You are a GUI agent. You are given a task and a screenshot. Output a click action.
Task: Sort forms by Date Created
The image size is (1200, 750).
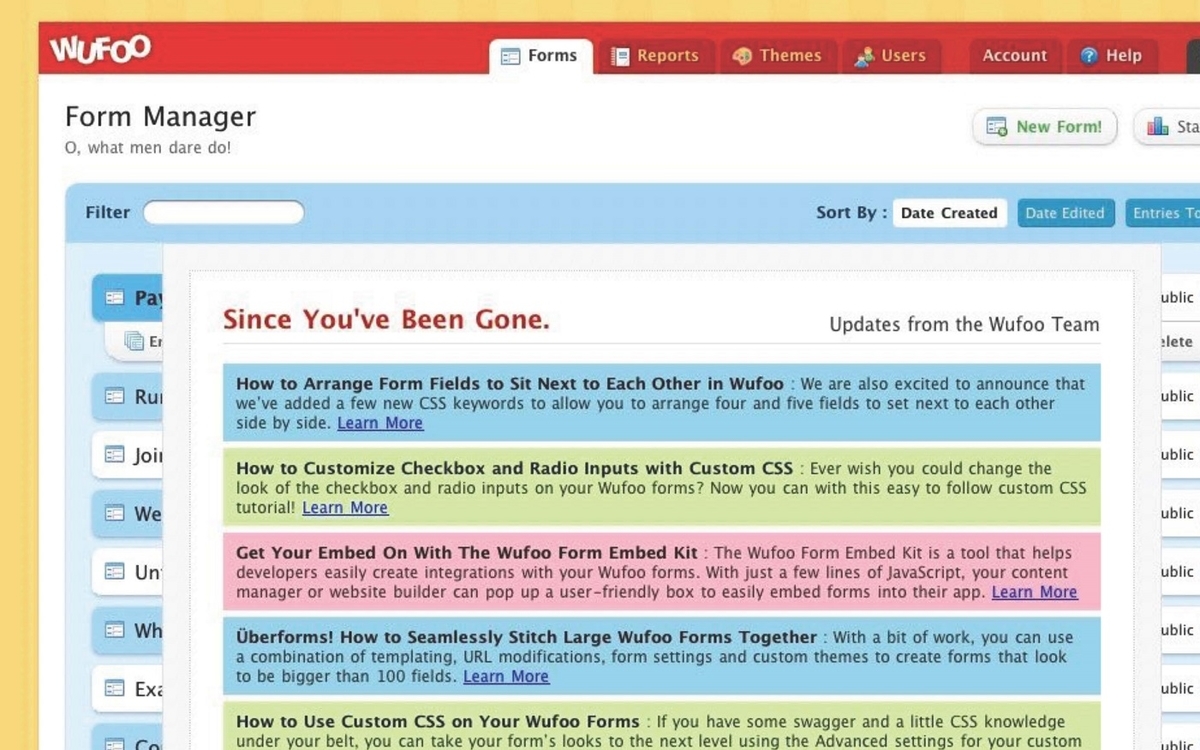[949, 213]
